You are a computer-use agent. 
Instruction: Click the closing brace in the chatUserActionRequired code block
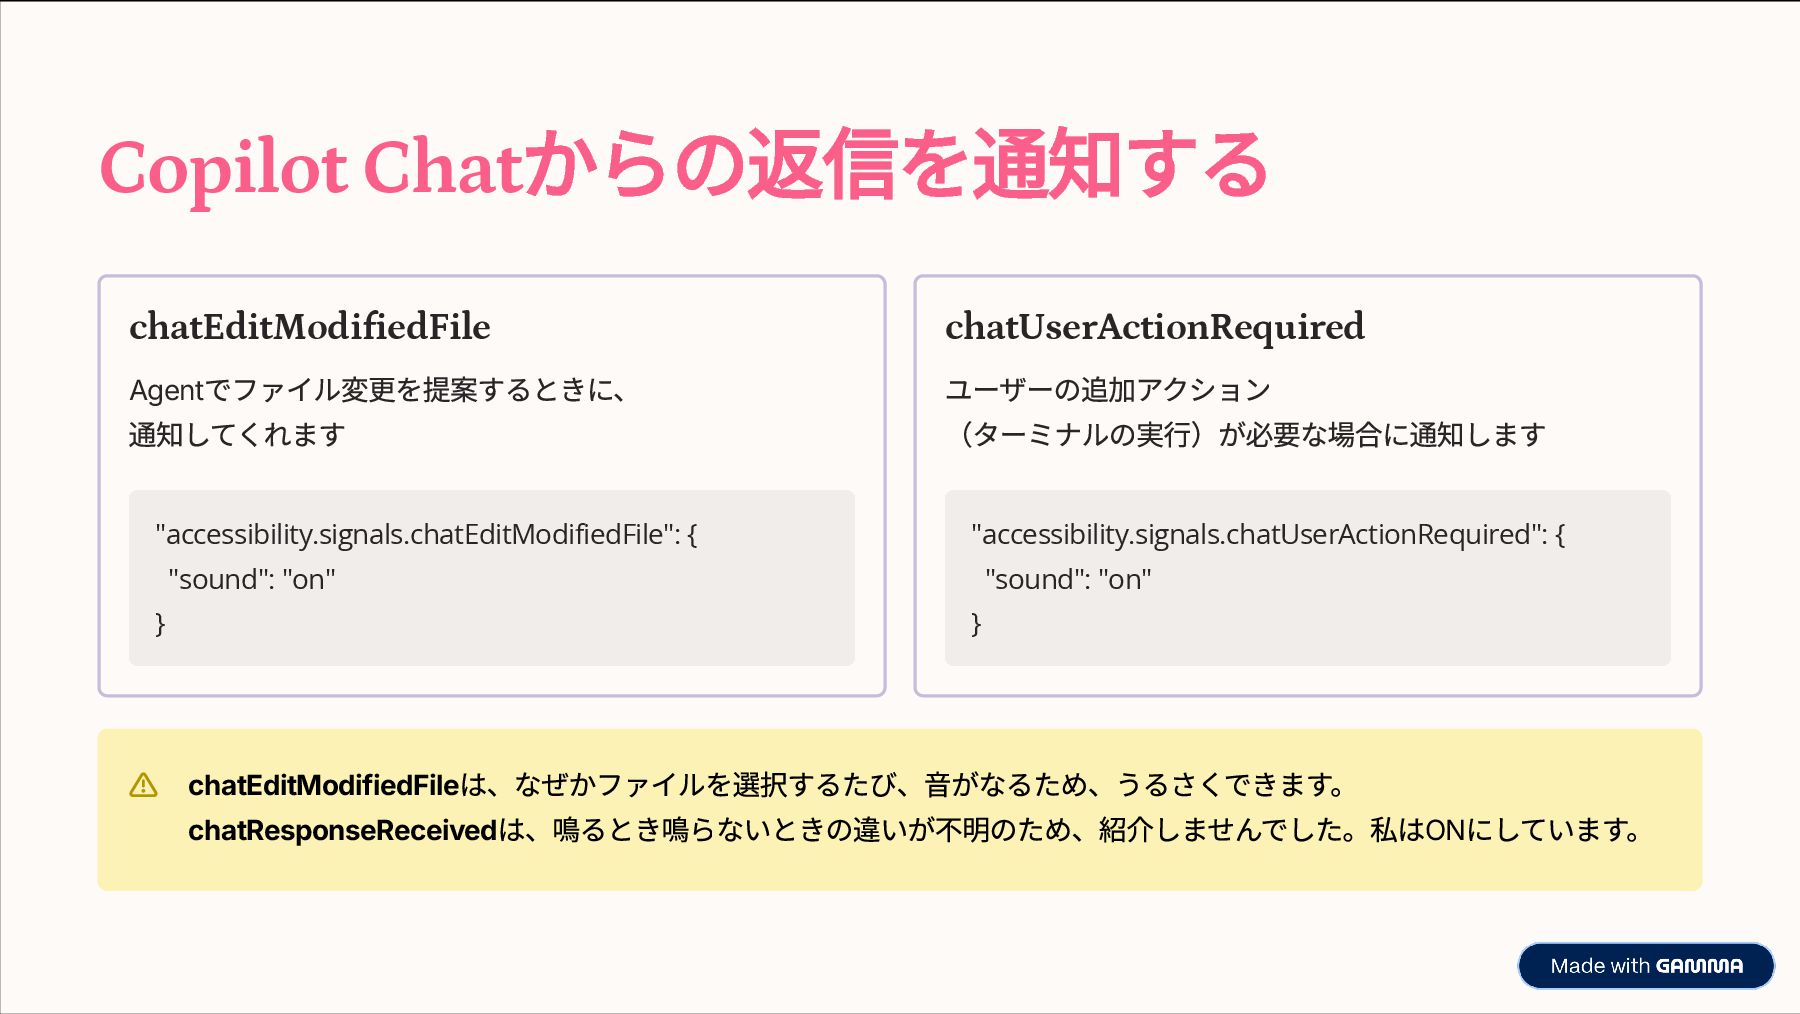[x=976, y=624]
